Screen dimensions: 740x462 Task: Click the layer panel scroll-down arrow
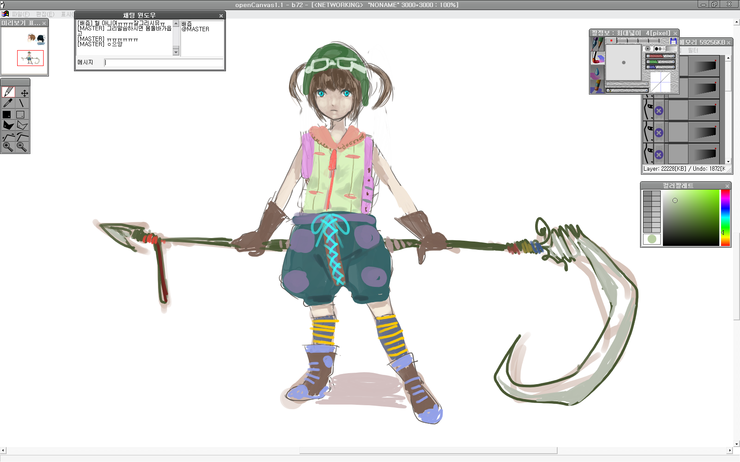click(x=729, y=161)
